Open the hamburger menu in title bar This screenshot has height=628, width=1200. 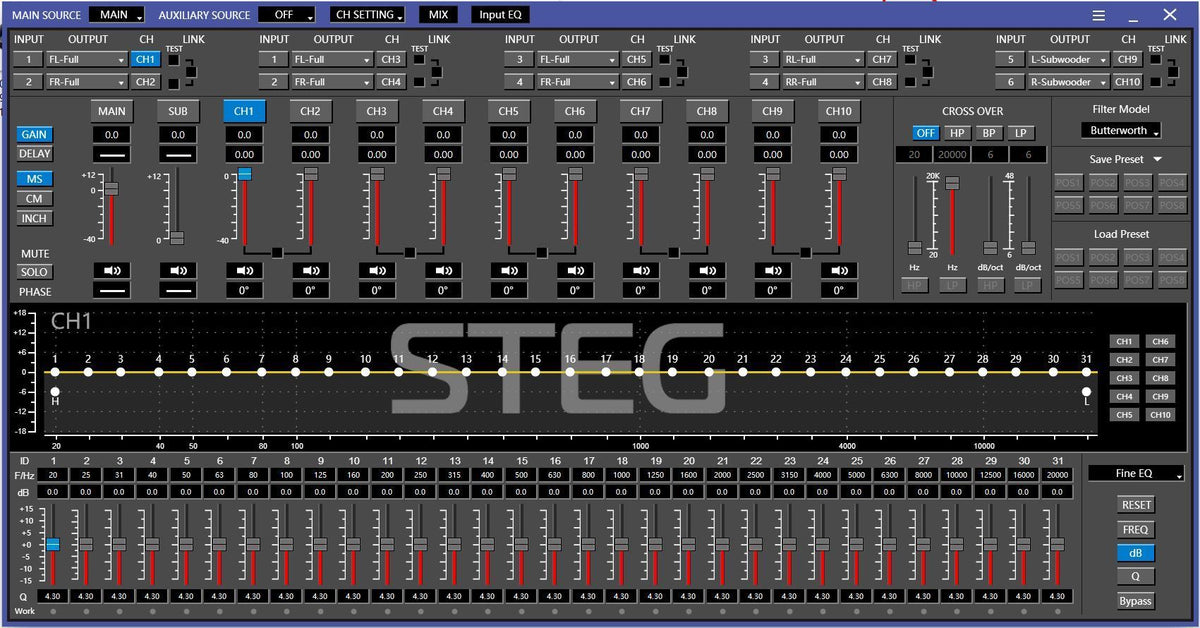(1099, 15)
